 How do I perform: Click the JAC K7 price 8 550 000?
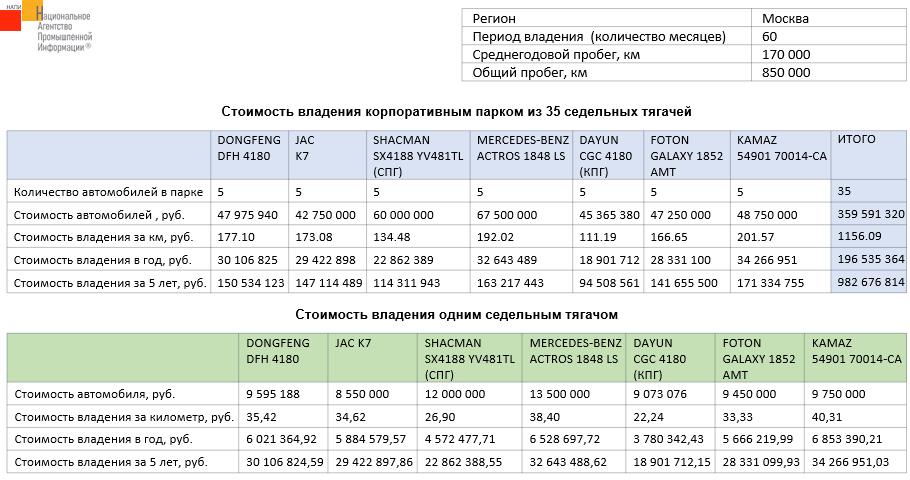click(372, 394)
